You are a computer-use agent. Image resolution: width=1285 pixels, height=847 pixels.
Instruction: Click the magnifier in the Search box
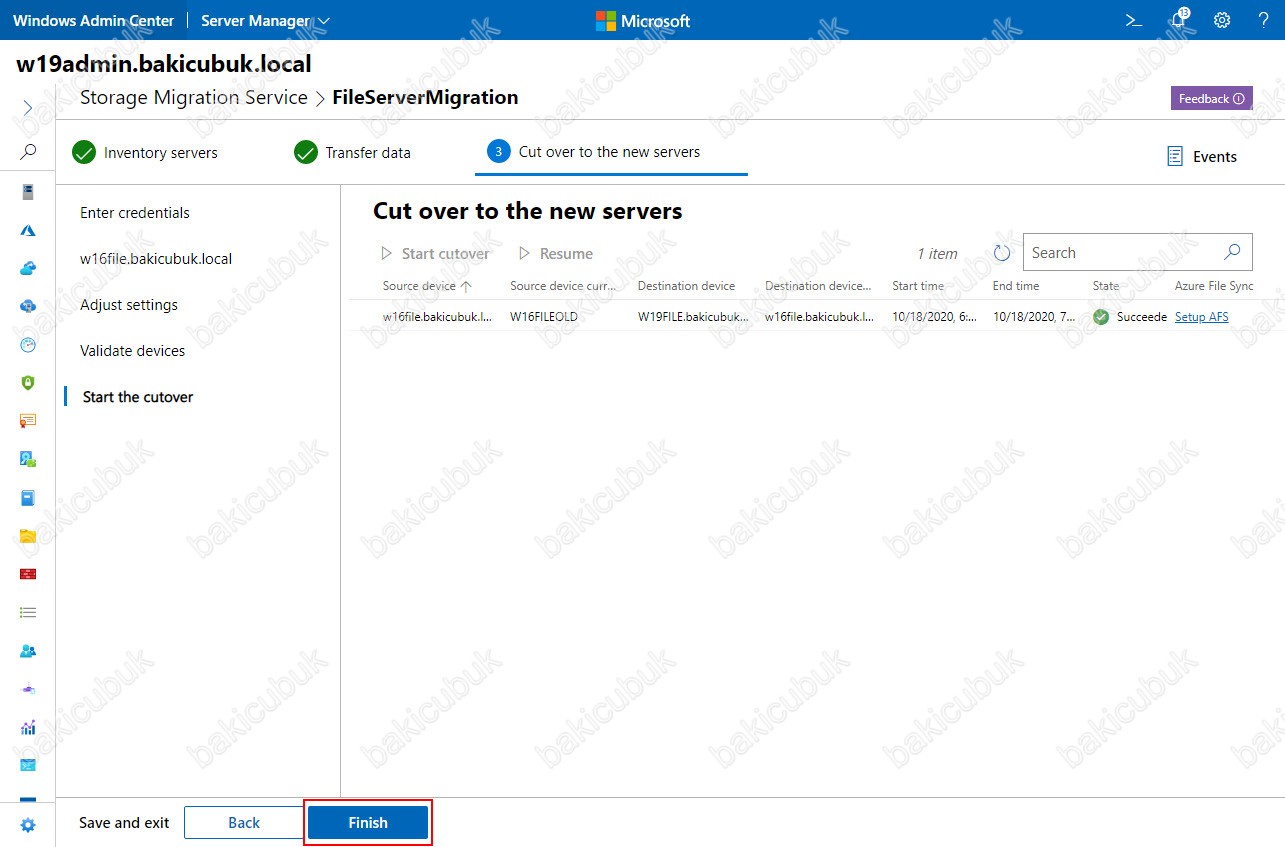[x=1232, y=252]
